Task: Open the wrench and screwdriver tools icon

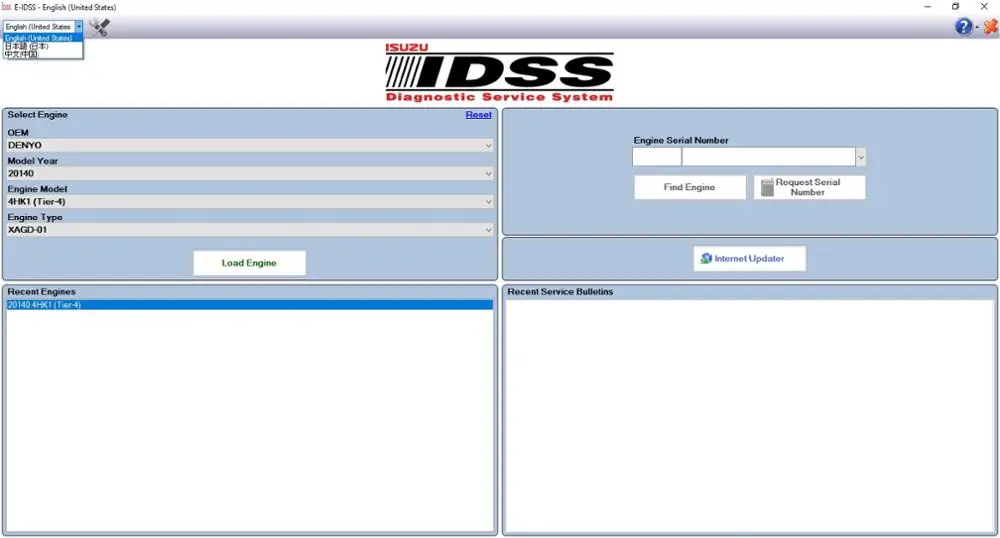Action: (x=99, y=27)
